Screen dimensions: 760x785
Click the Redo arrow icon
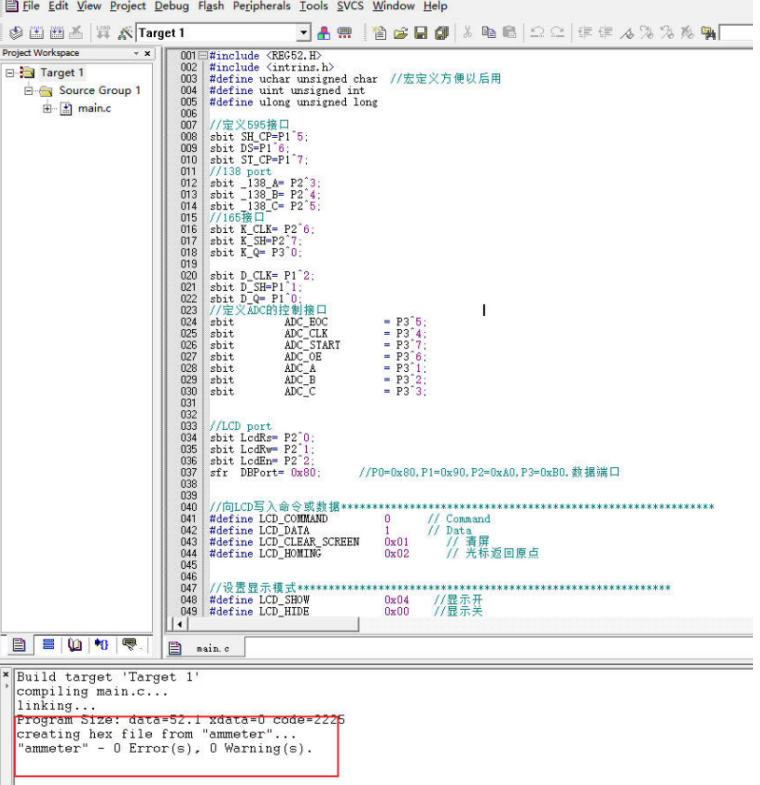[557, 33]
